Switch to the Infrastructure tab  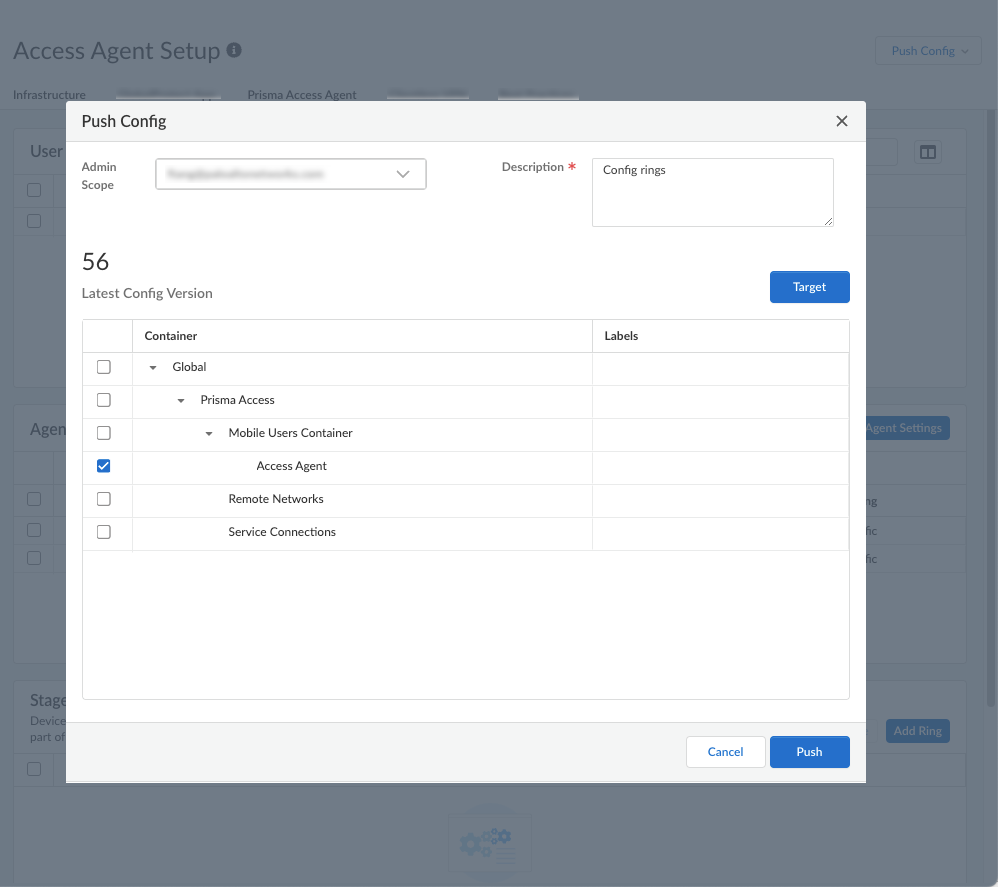point(49,95)
